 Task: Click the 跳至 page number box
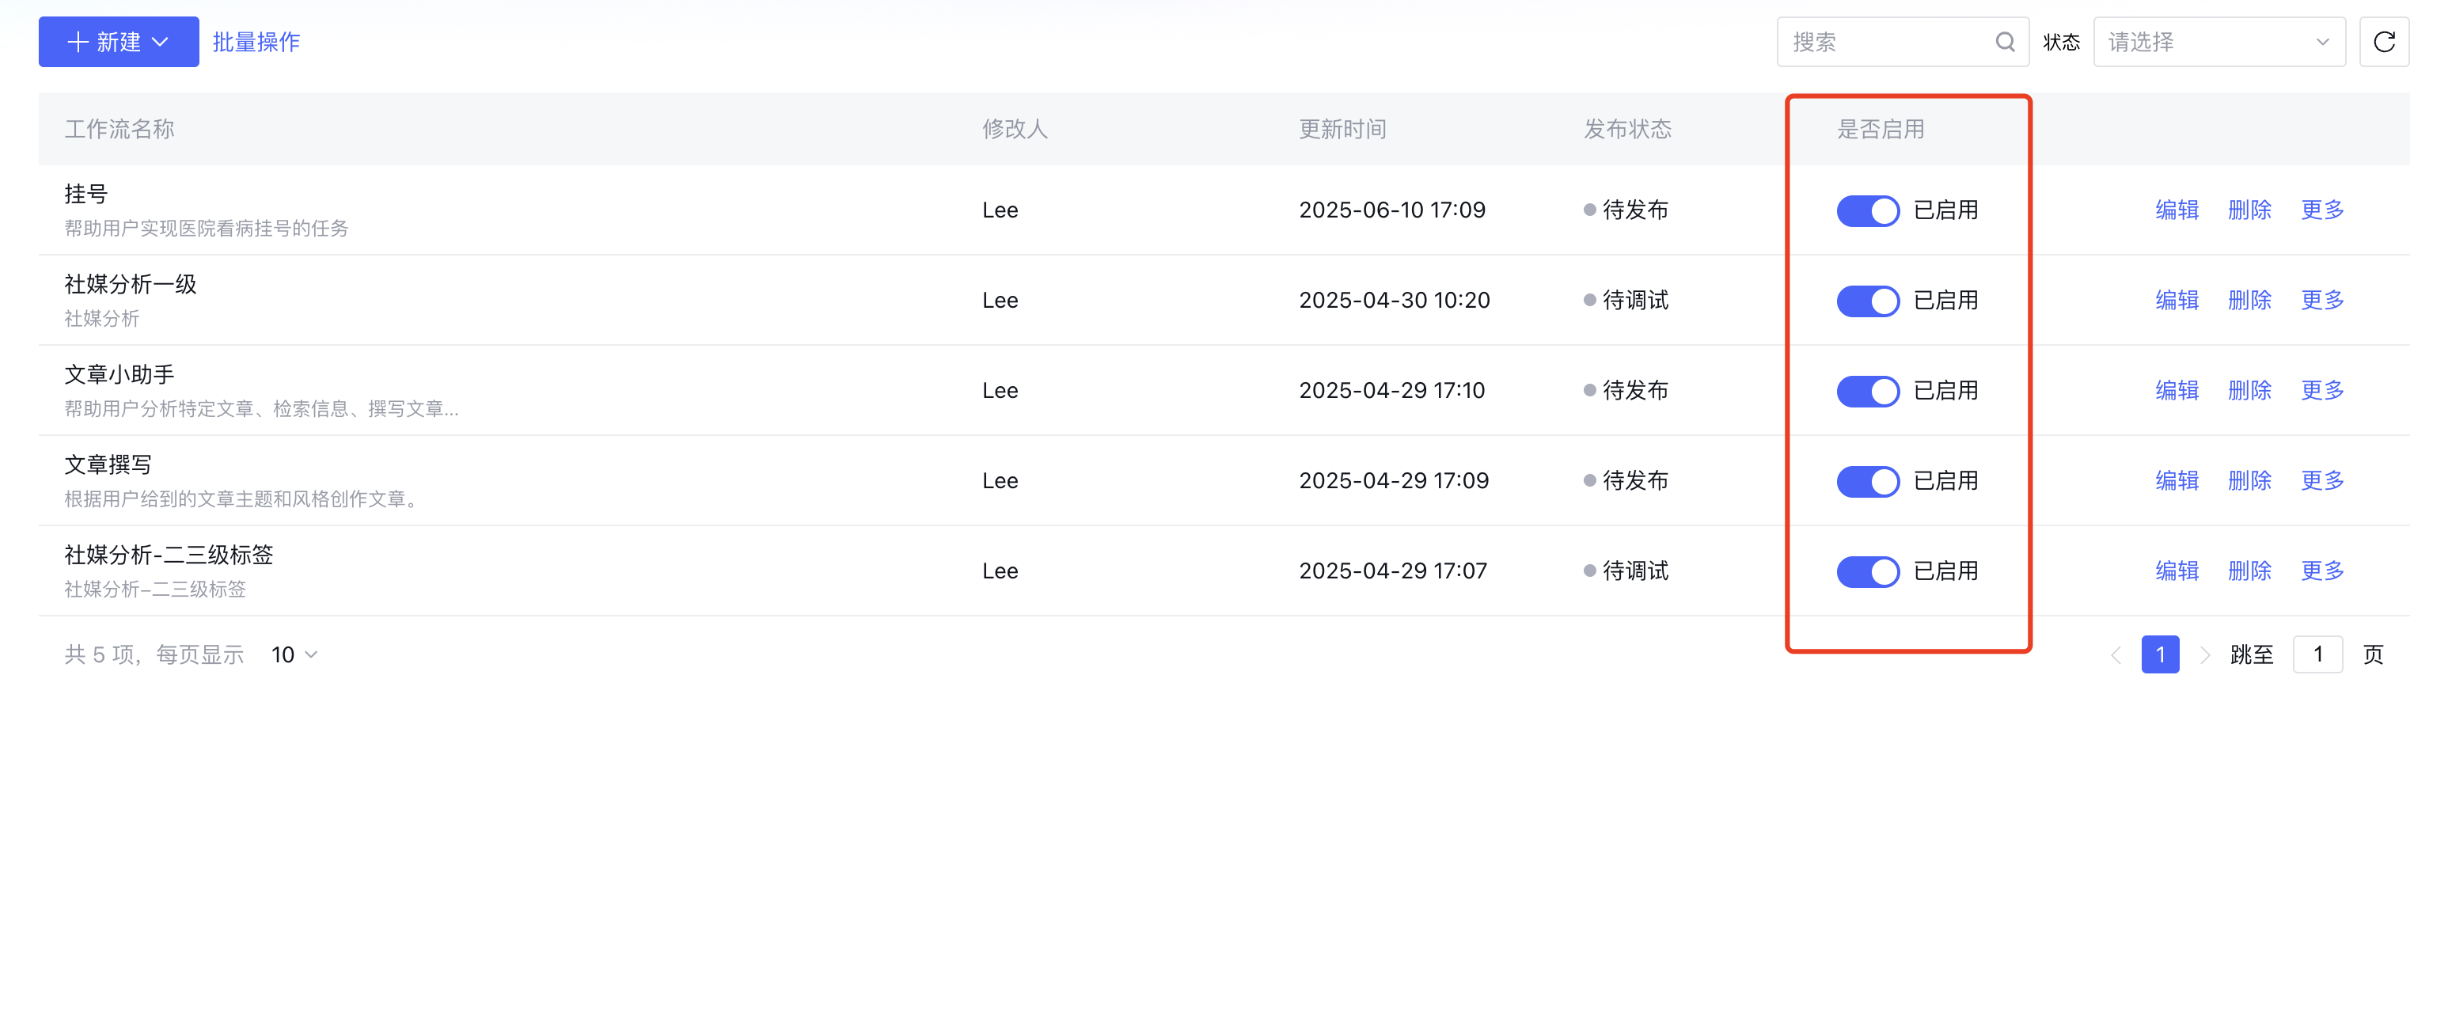pos(2317,655)
